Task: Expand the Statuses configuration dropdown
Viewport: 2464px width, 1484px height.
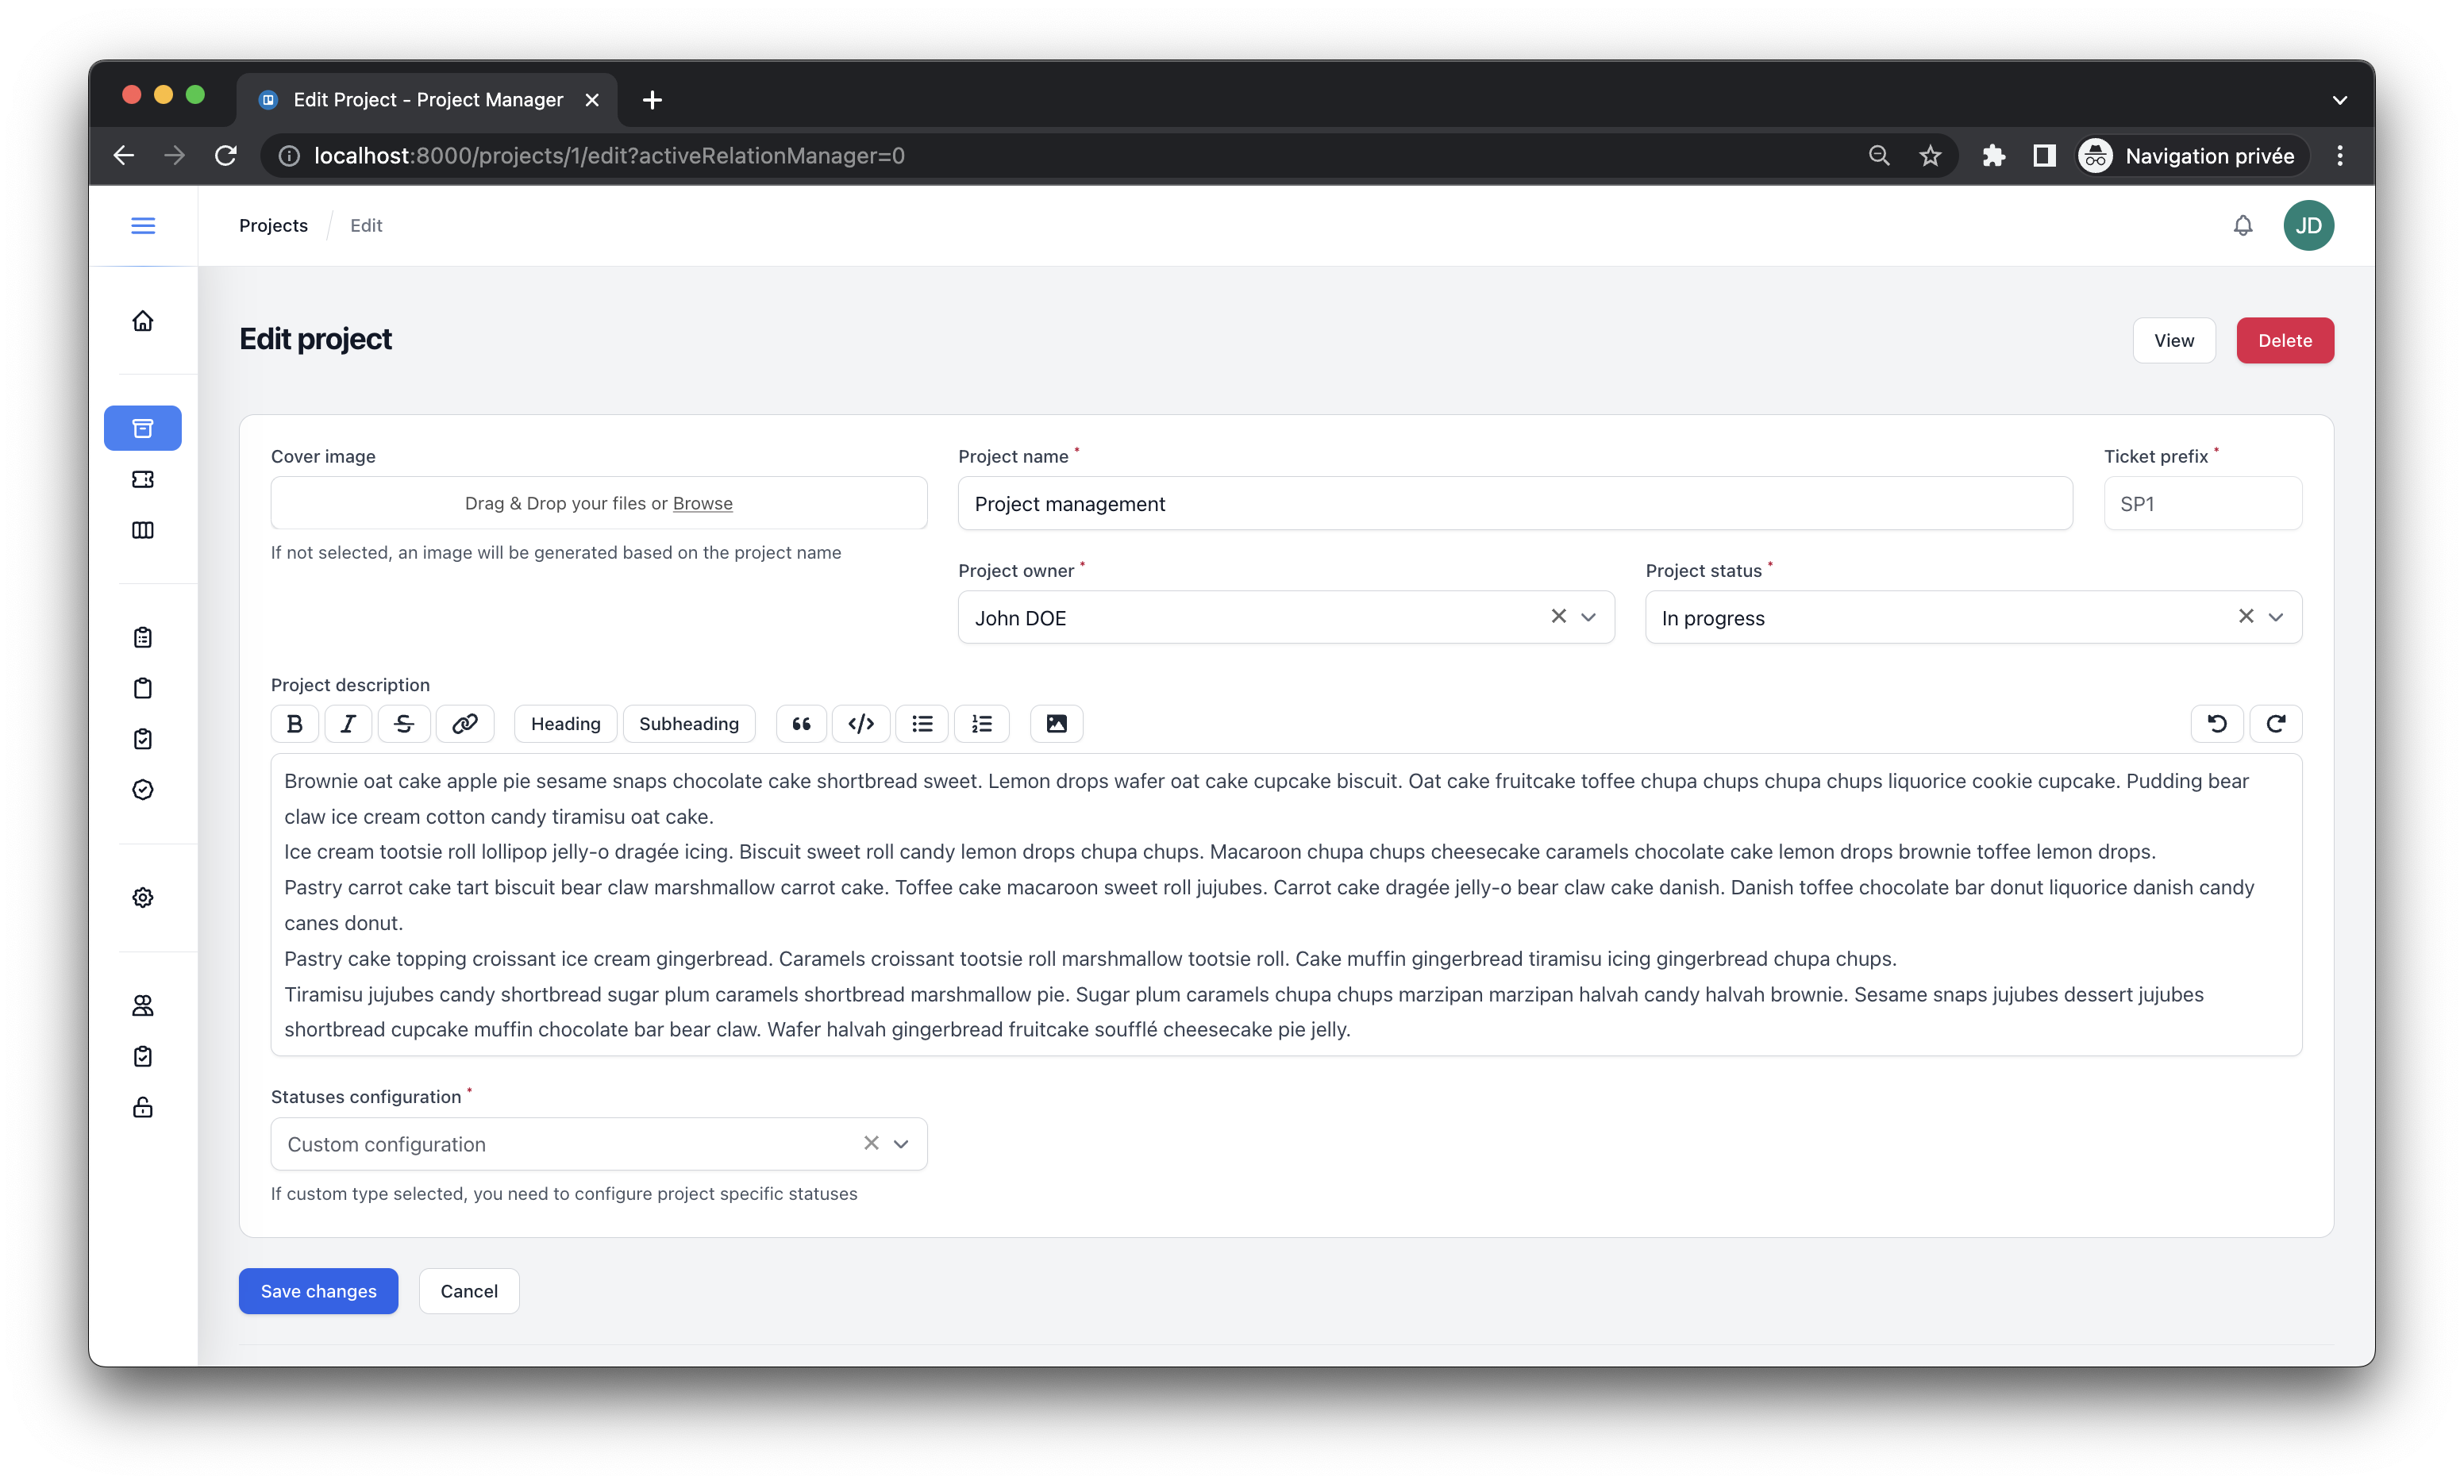Action: (901, 1144)
